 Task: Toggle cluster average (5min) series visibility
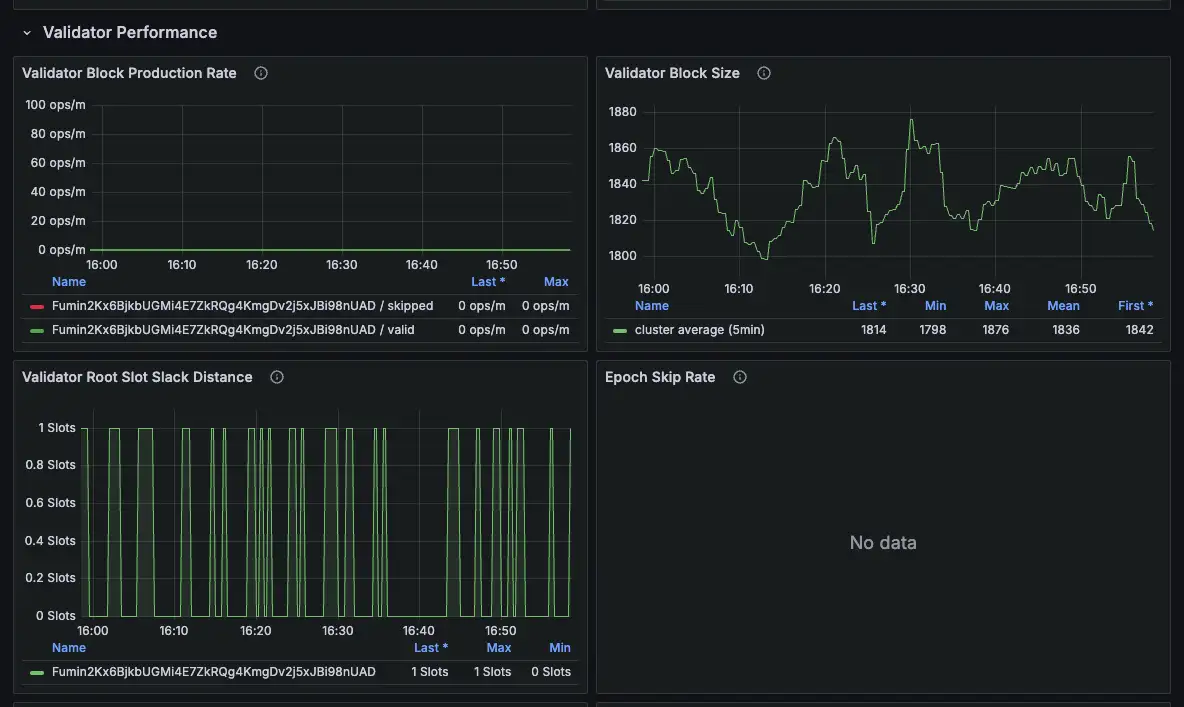tap(699, 329)
